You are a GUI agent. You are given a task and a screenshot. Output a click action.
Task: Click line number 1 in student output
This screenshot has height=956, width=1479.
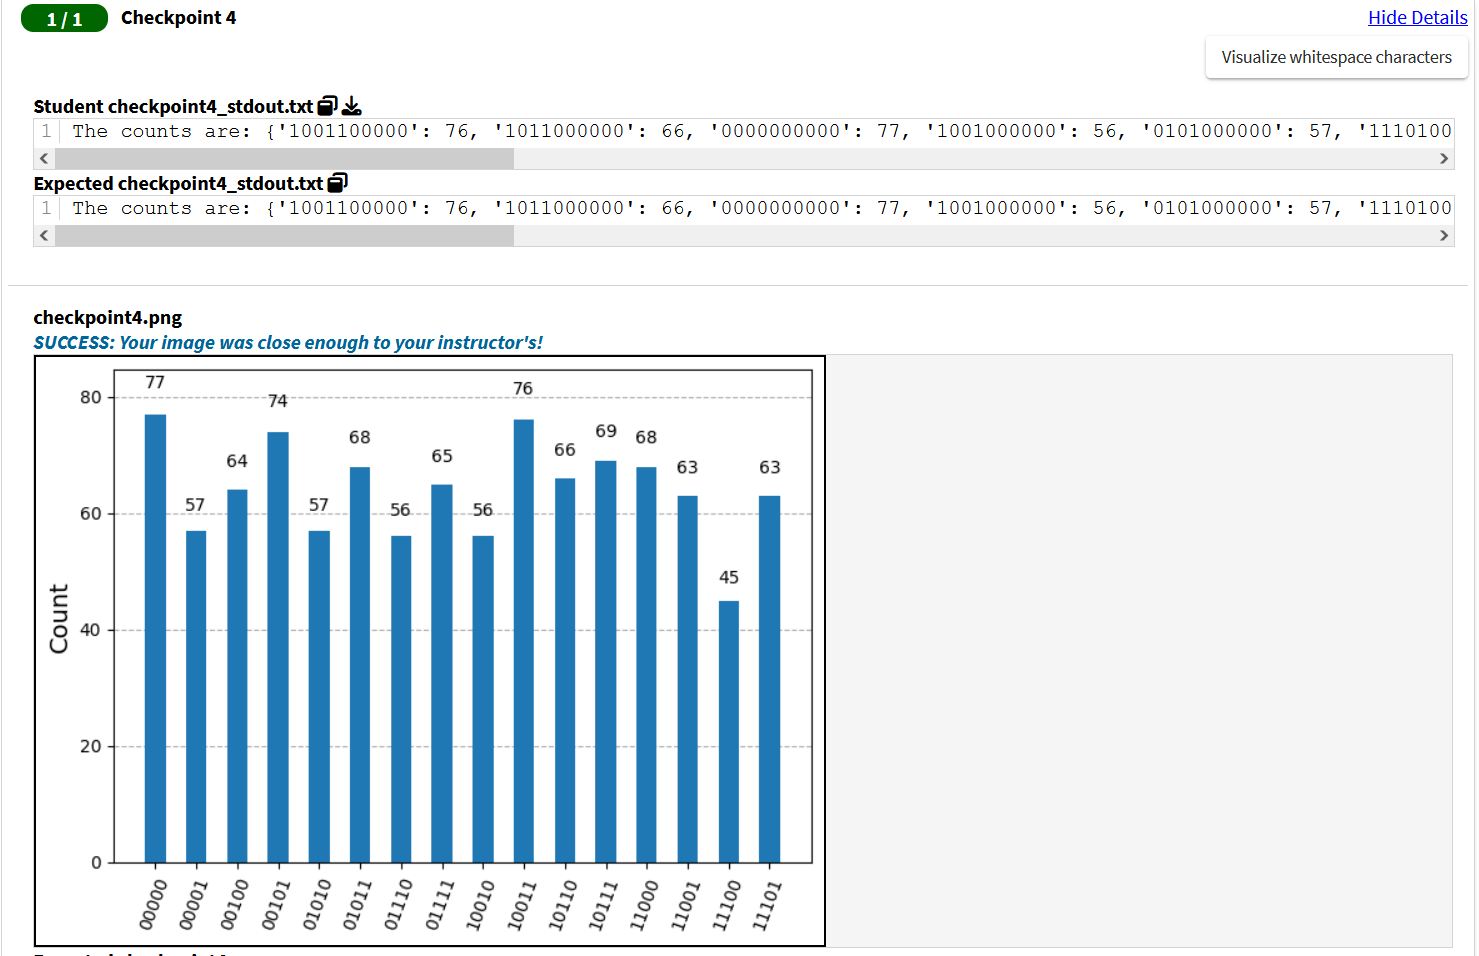tap(46, 131)
